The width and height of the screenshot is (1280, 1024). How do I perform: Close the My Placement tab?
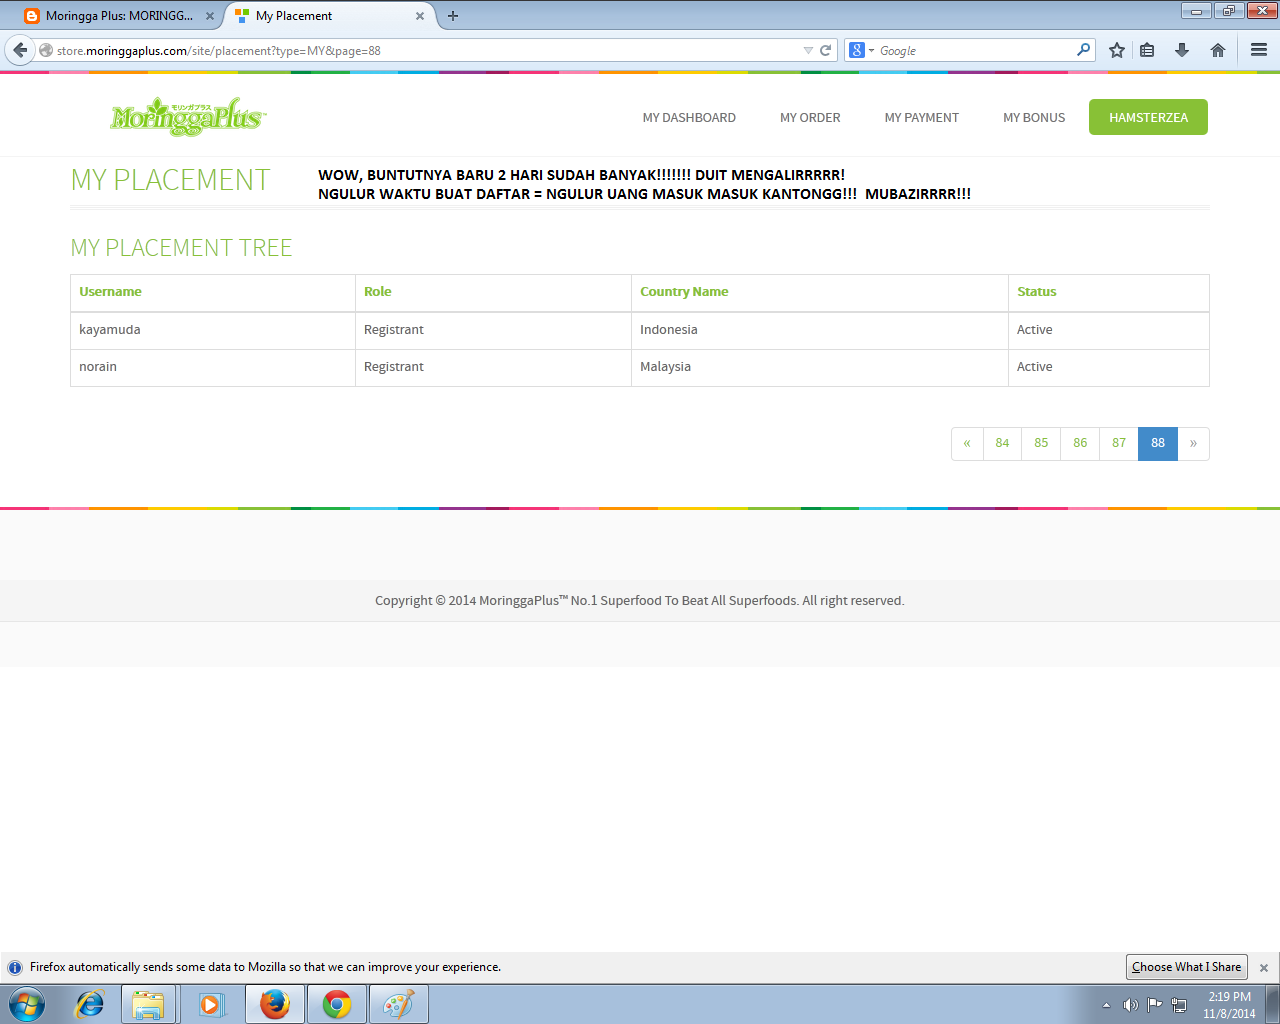click(x=420, y=16)
